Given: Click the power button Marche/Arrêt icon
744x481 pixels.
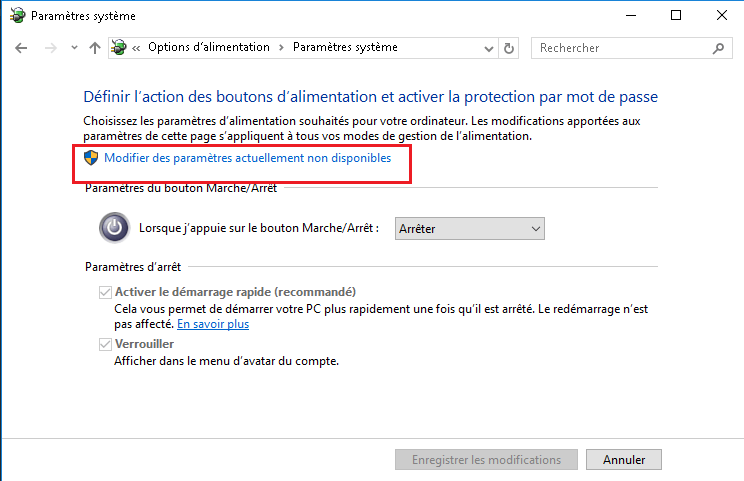Looking at the screenshot, I should [114, 228].
